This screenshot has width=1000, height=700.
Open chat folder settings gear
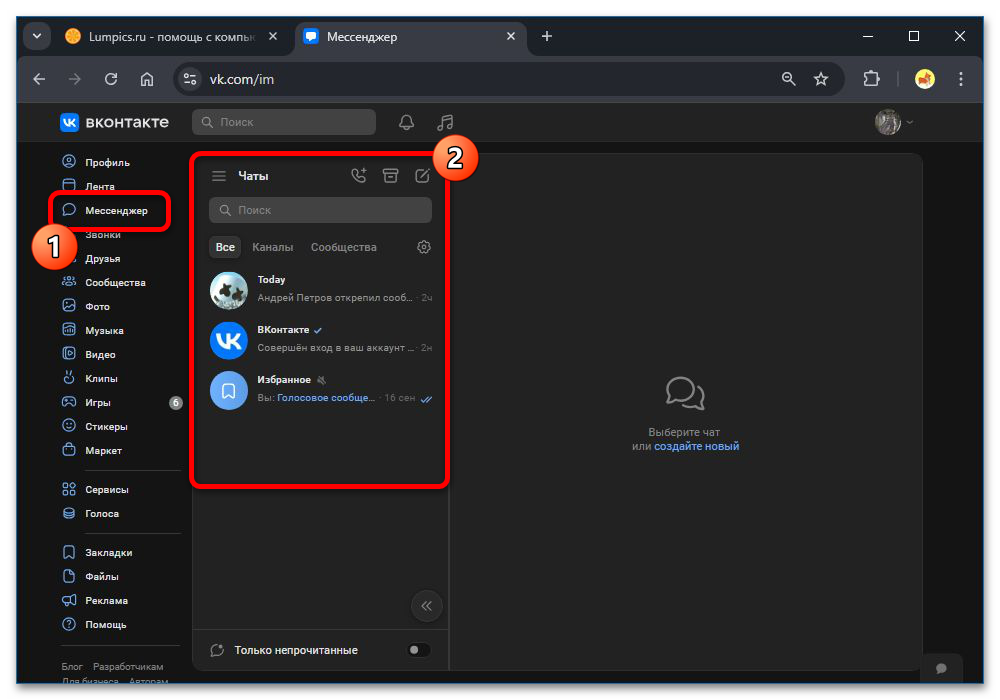(x=423, y=247)
